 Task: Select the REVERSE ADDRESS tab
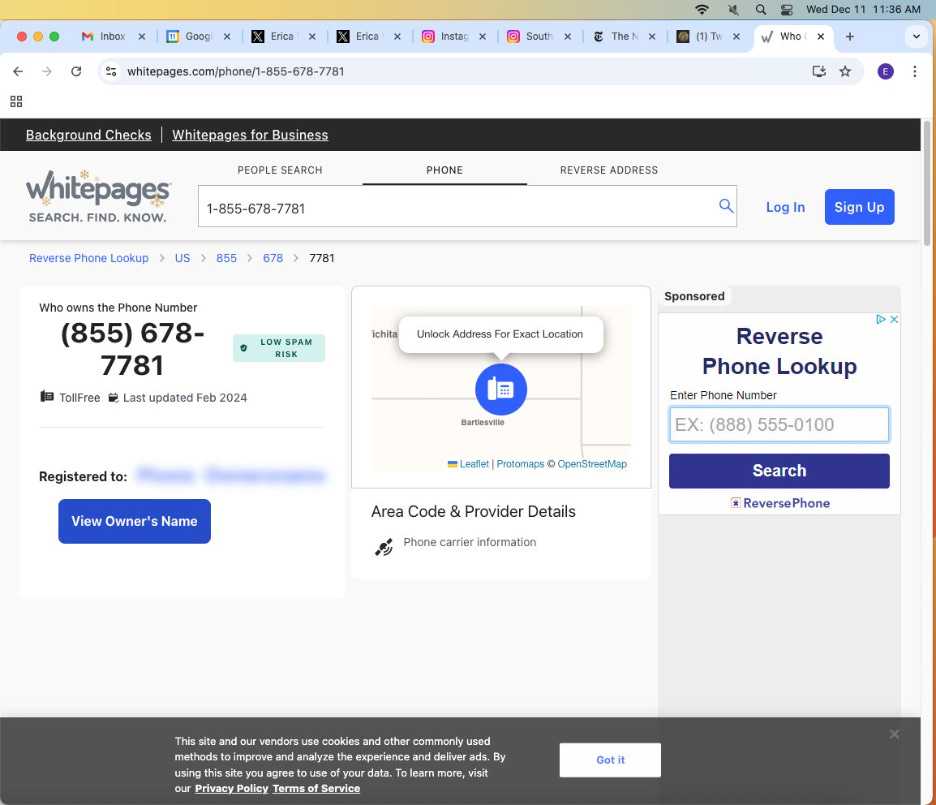609,170
